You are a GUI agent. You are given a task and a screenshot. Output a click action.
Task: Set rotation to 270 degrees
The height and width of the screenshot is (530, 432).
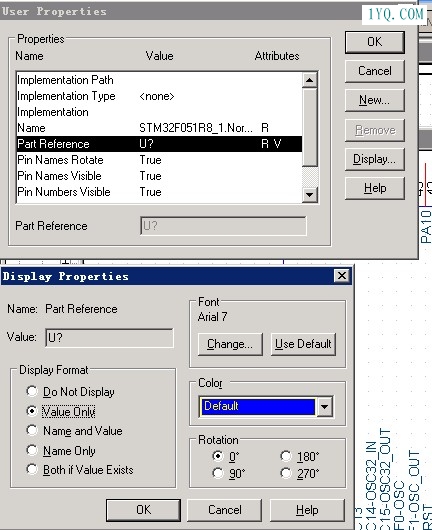286,473
